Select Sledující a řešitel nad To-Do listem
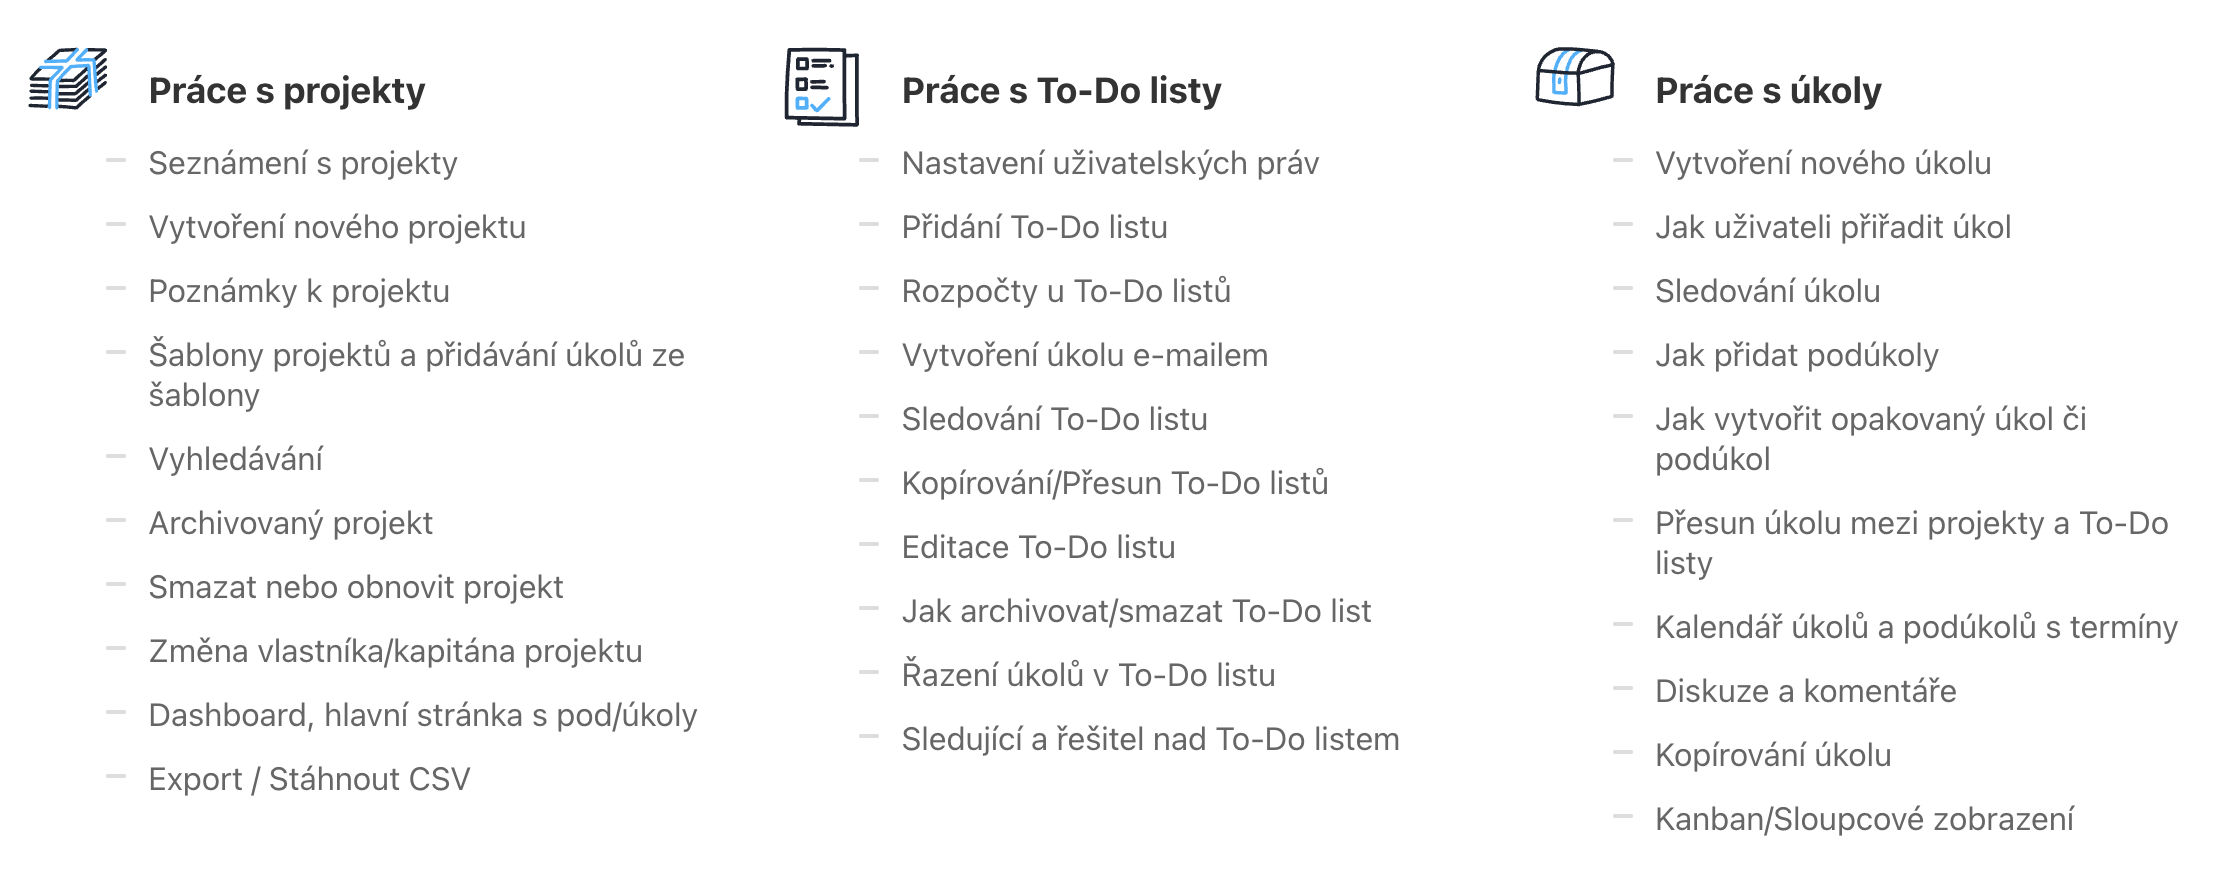The height and width of the screenshot is (870, 2214). [1150, 739]
